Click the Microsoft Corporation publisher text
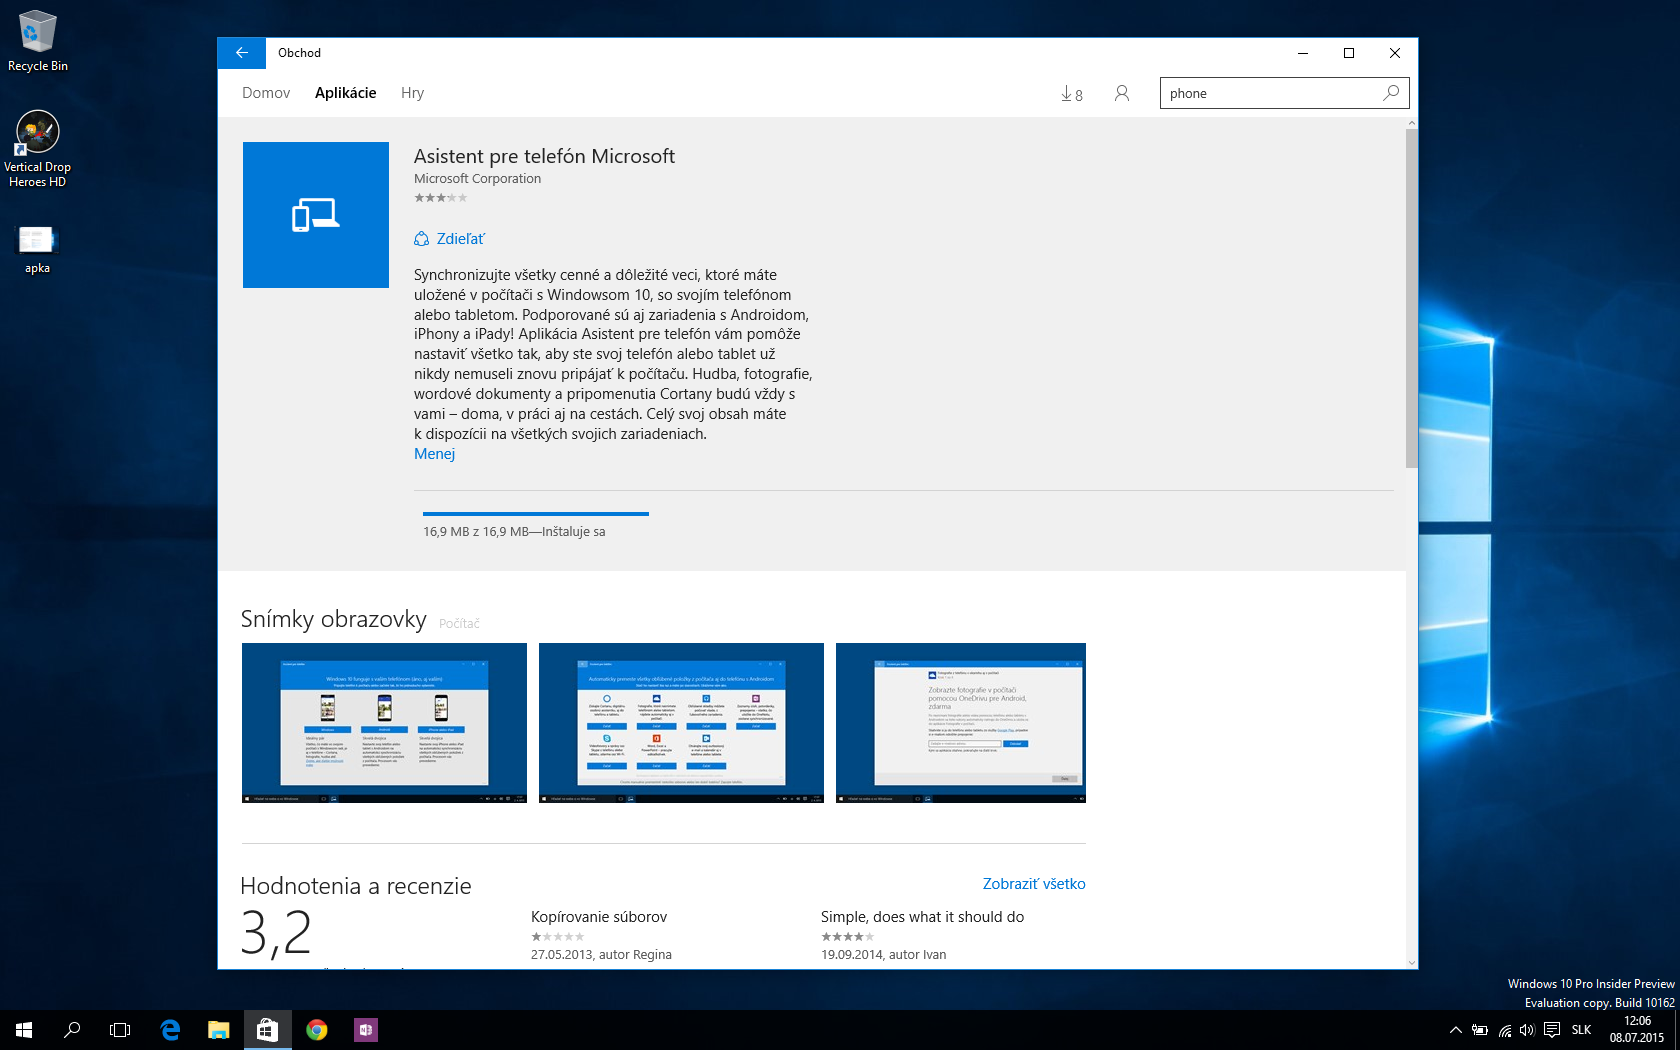This screenshot has height=1050, width=1680. [x=477, y=179]
